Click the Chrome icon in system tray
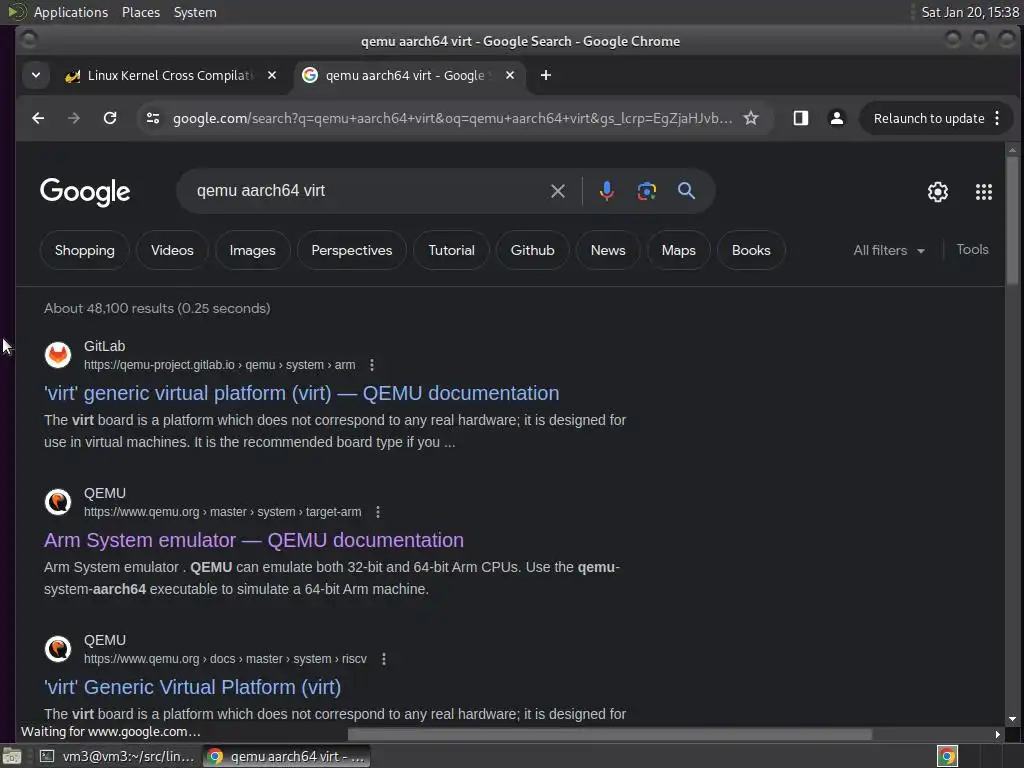 (947, 756)
